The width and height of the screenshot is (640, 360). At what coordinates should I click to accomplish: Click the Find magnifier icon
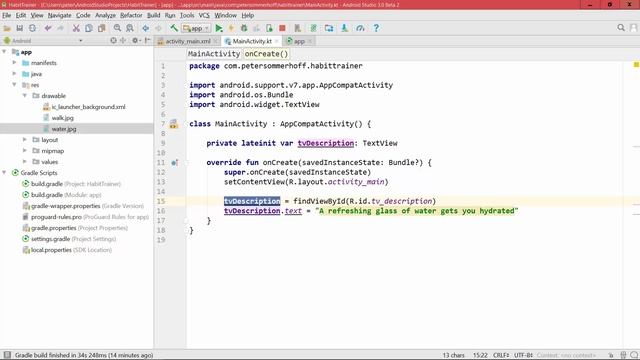click(x=117, y=28)
